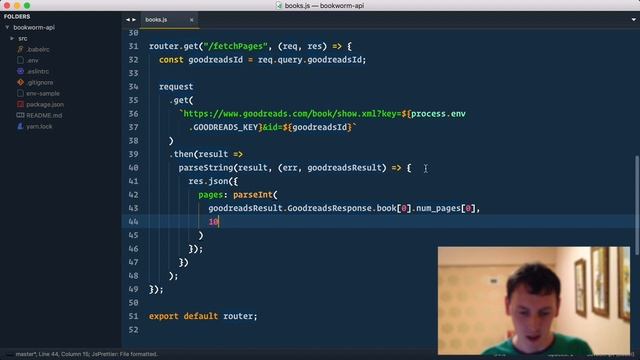Screen dimensions: 640x360
Task: Select the src folder label
Action: [23, 38]
